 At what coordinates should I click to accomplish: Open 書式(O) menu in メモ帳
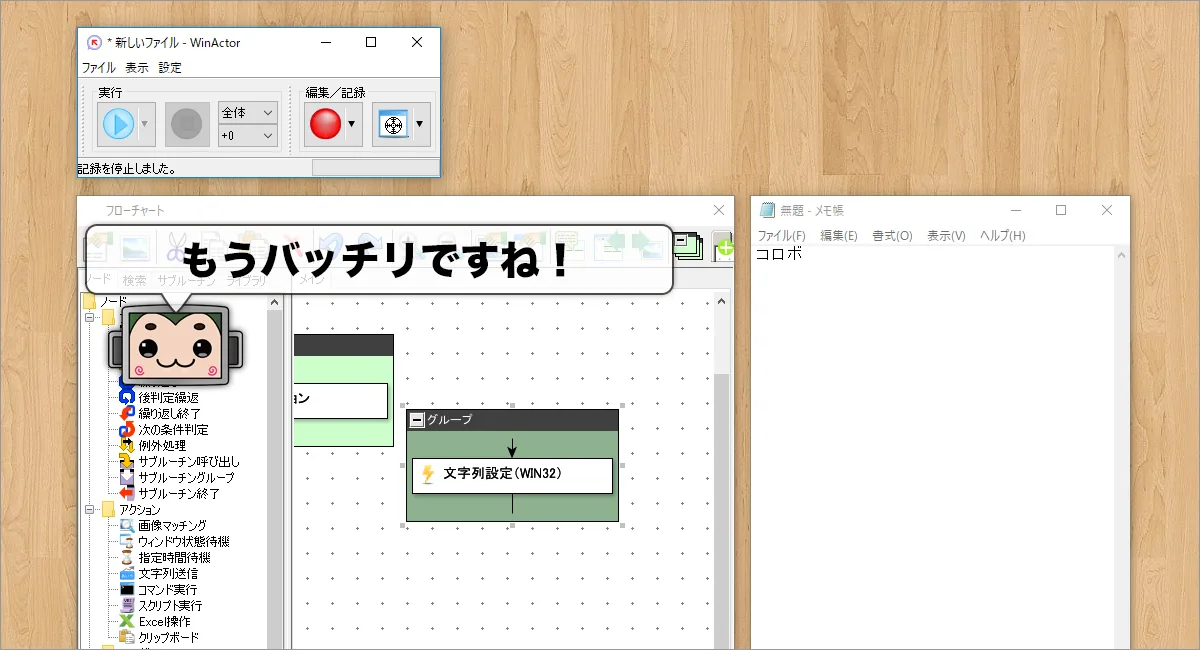coord(892,236)
